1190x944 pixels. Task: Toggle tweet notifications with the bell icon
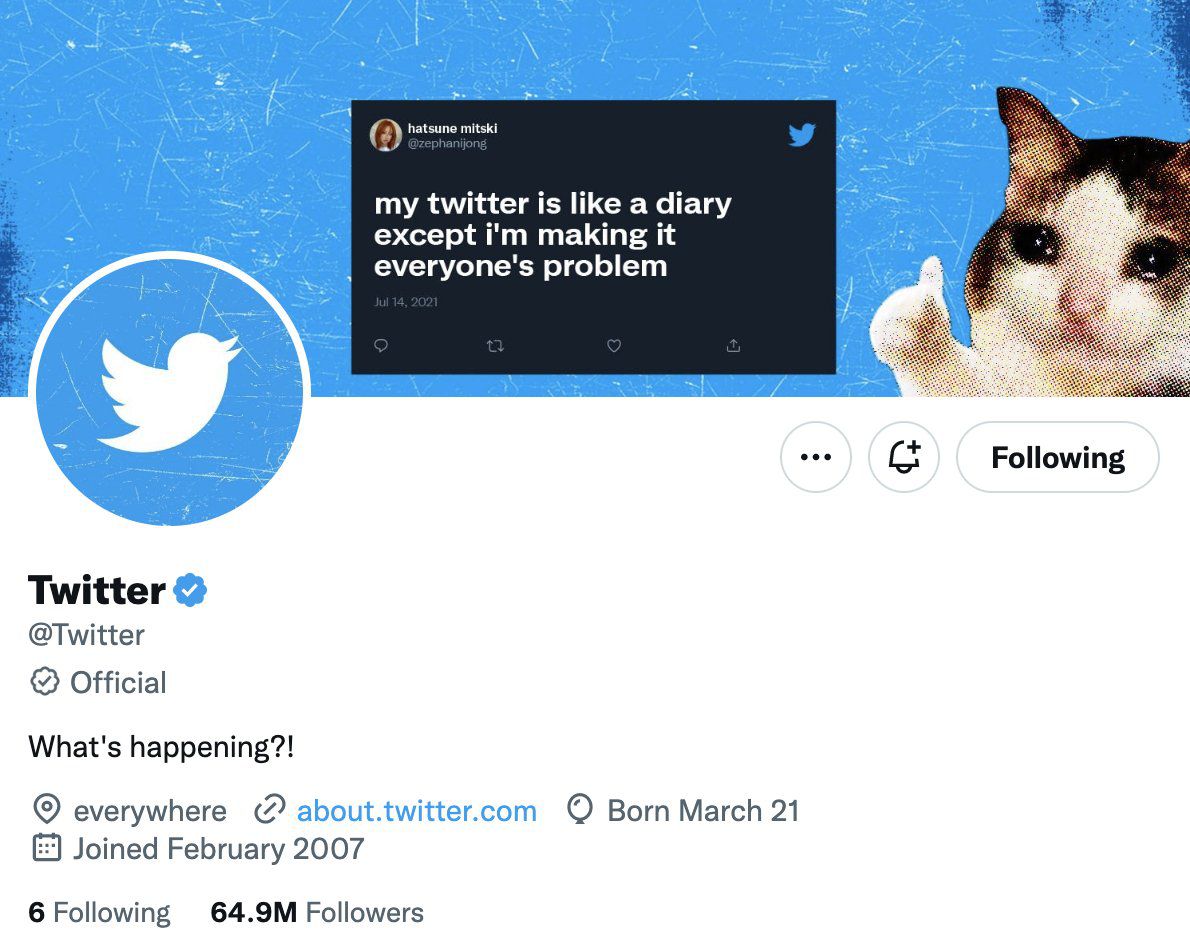click(x=904, y=457)
